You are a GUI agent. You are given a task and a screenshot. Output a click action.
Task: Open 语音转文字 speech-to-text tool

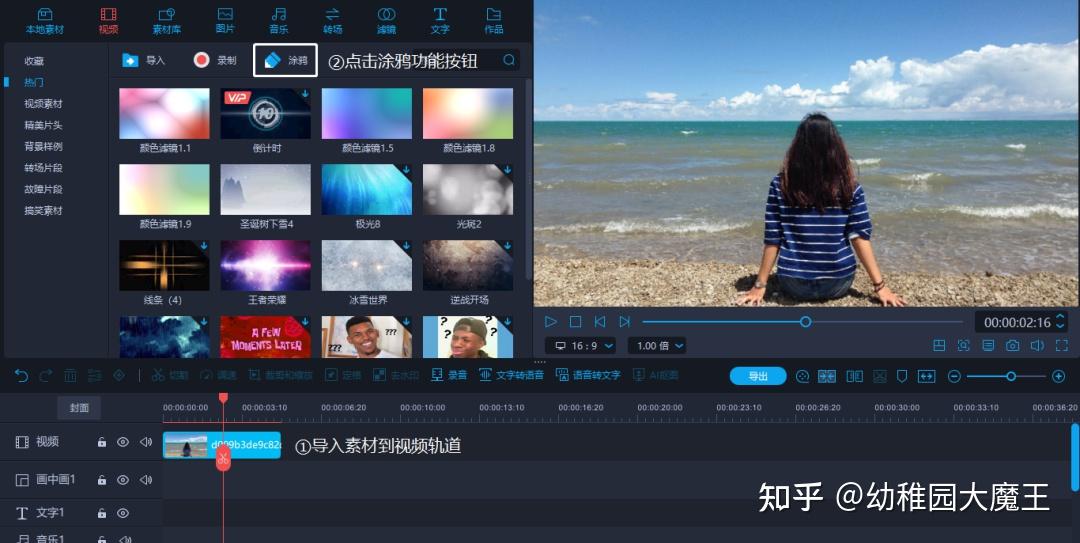coord(588,376)
